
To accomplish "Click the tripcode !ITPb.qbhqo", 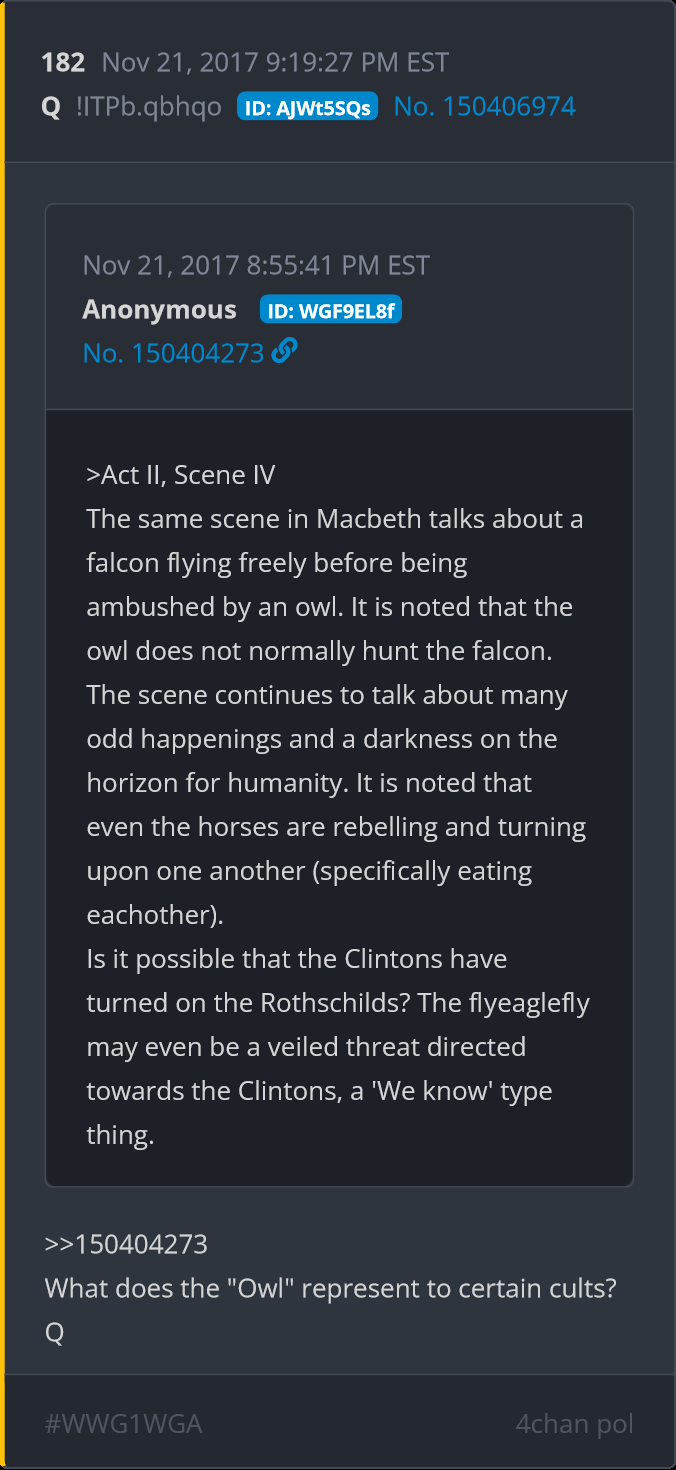I will [x=148, y=107].
